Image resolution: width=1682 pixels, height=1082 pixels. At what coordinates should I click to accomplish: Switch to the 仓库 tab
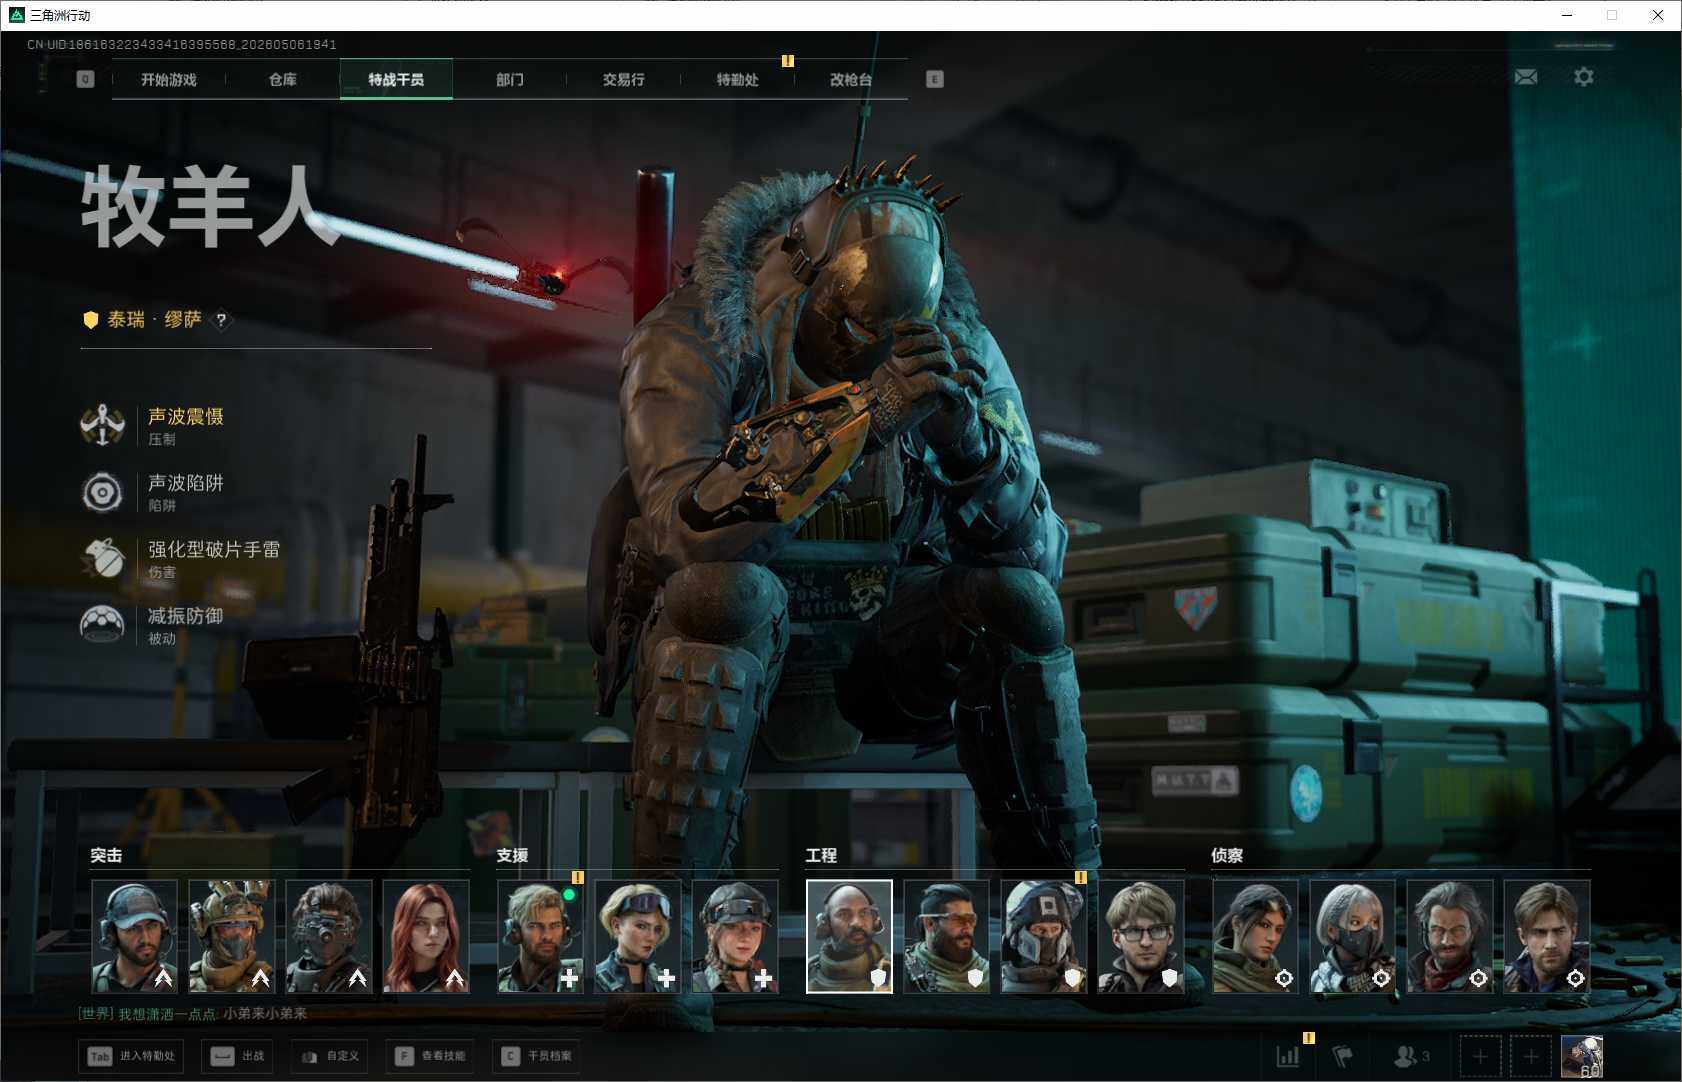[x=283, y=79]
